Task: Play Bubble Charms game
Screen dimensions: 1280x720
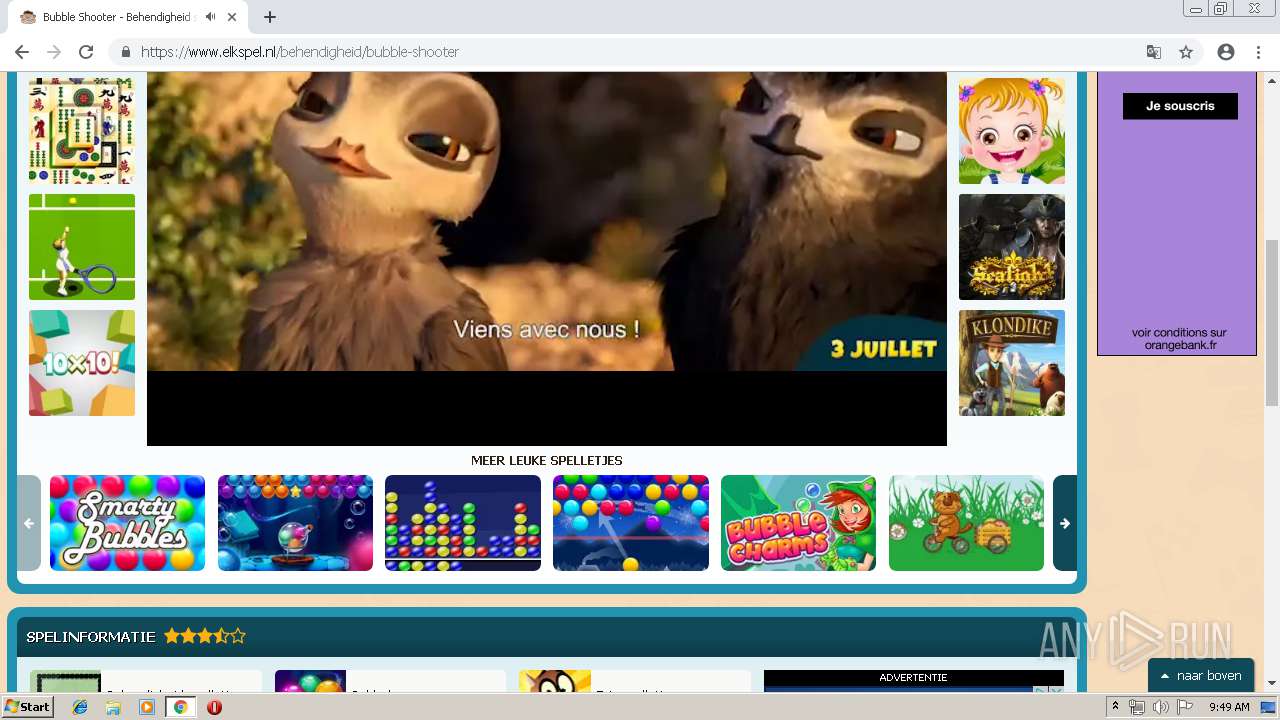Action: tap(798, 523)
